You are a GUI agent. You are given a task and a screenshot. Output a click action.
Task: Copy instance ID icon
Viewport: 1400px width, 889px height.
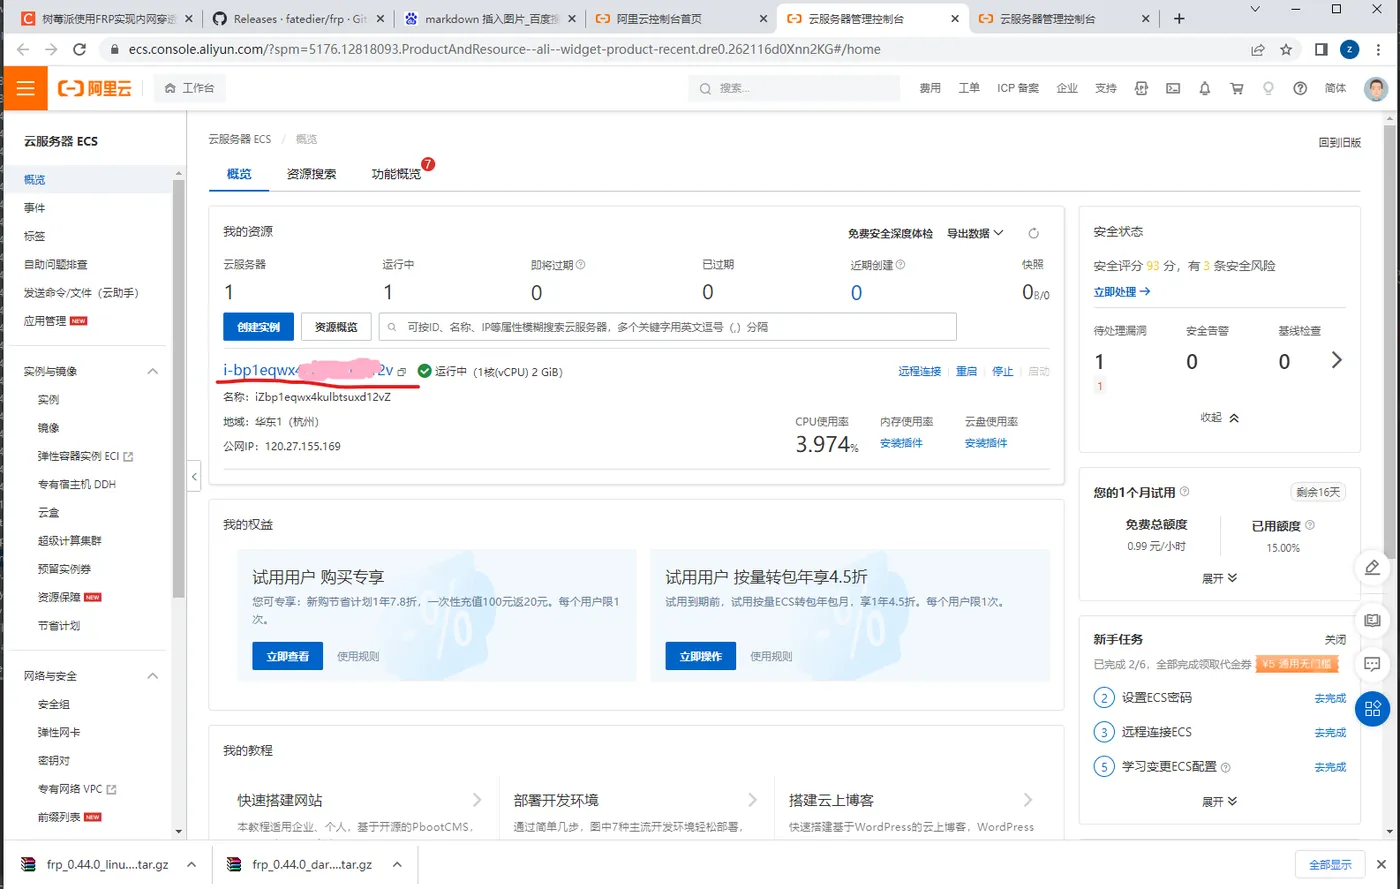pos(402,371)
